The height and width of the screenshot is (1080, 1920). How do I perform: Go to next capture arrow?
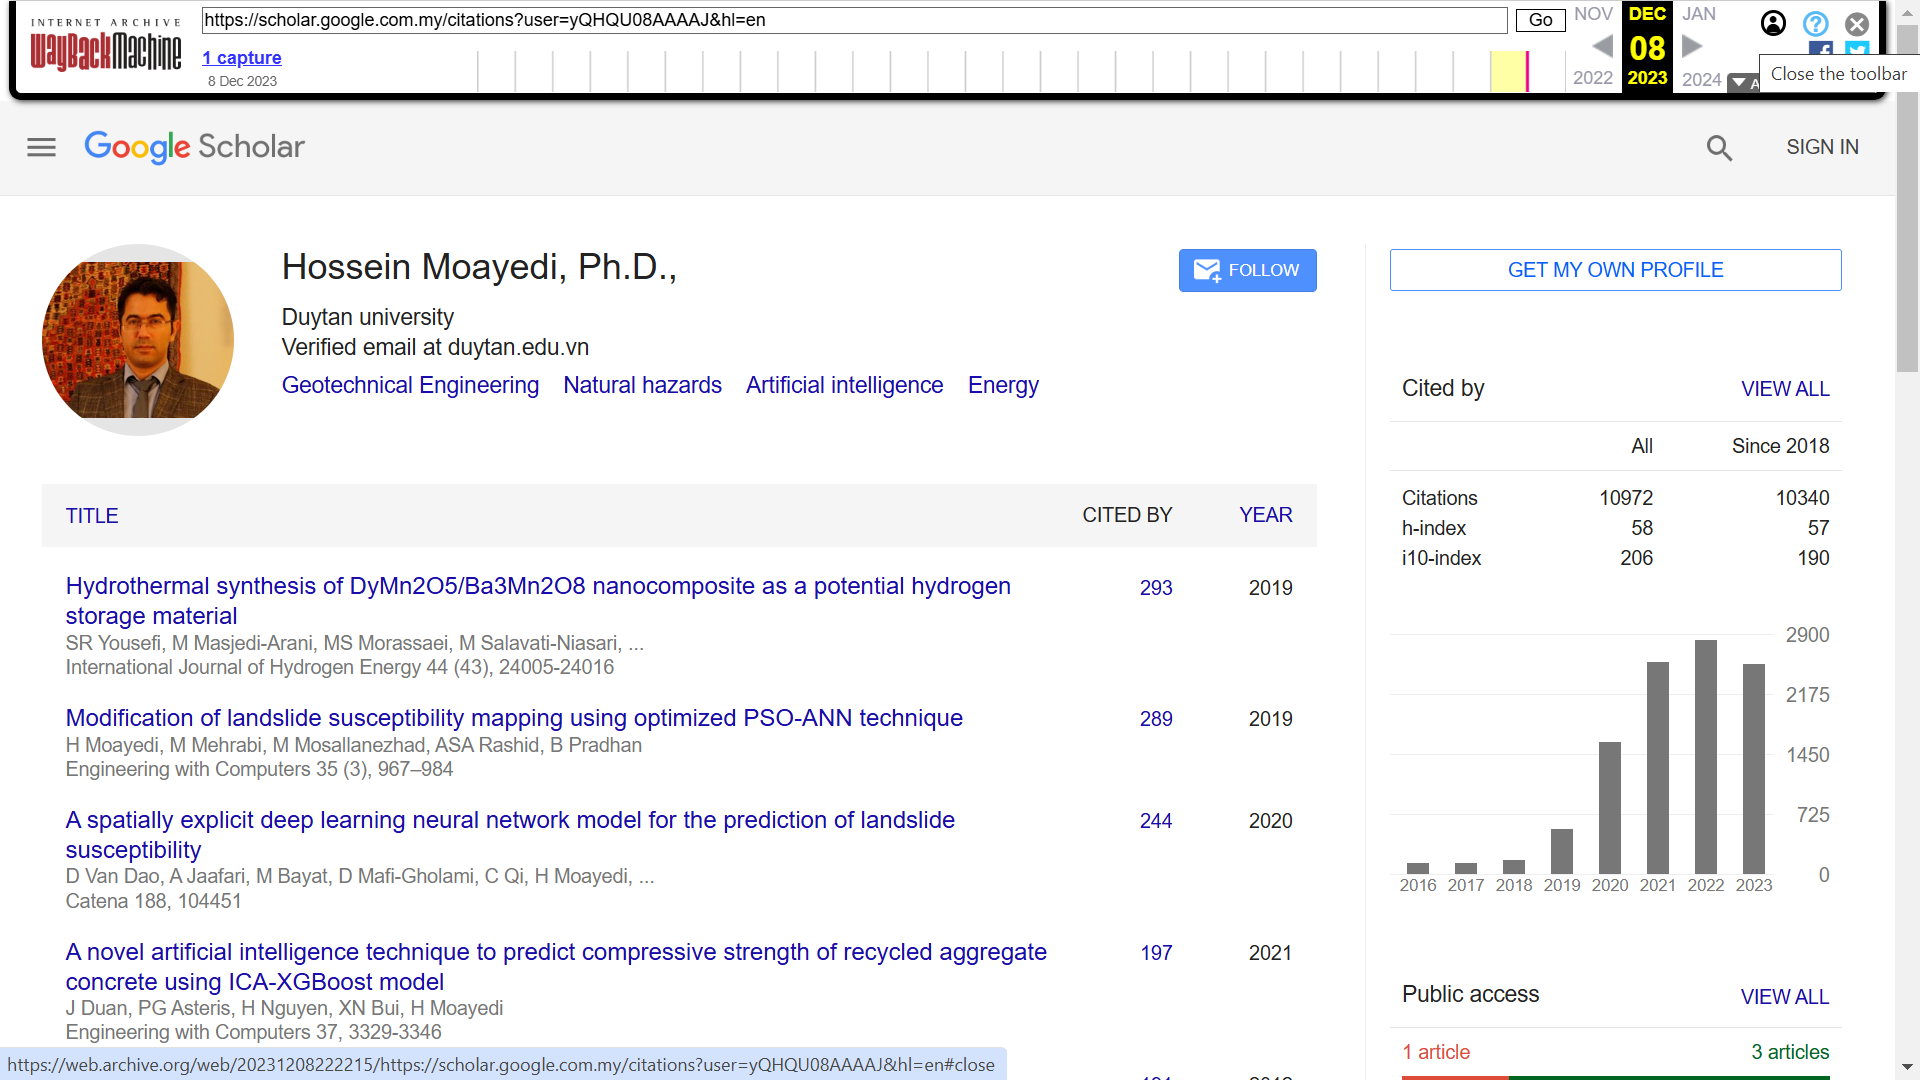click(x=1692, y=46)
